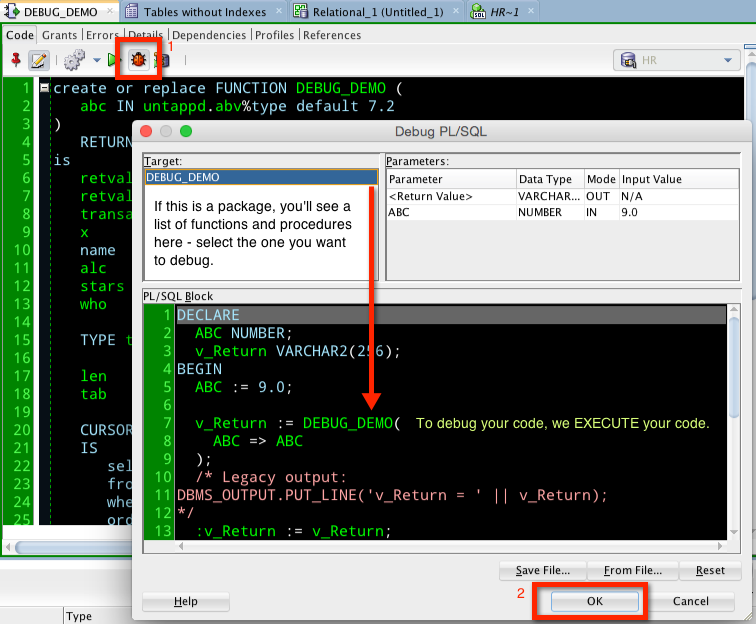Open the HR connection dropdown

pyautogui.click(x=728, y=60)
